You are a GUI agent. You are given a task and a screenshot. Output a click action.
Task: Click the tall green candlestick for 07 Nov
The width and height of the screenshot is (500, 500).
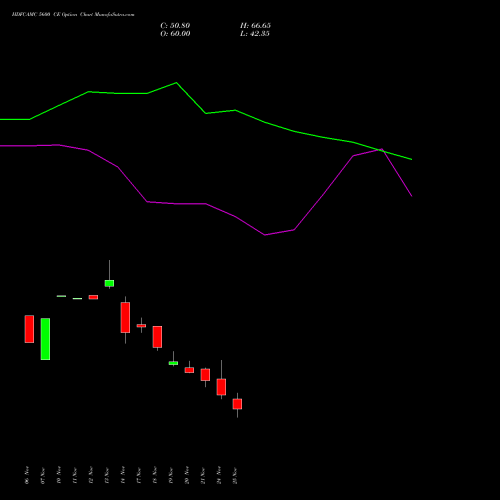pyautogui.click(x=45, y=339)
